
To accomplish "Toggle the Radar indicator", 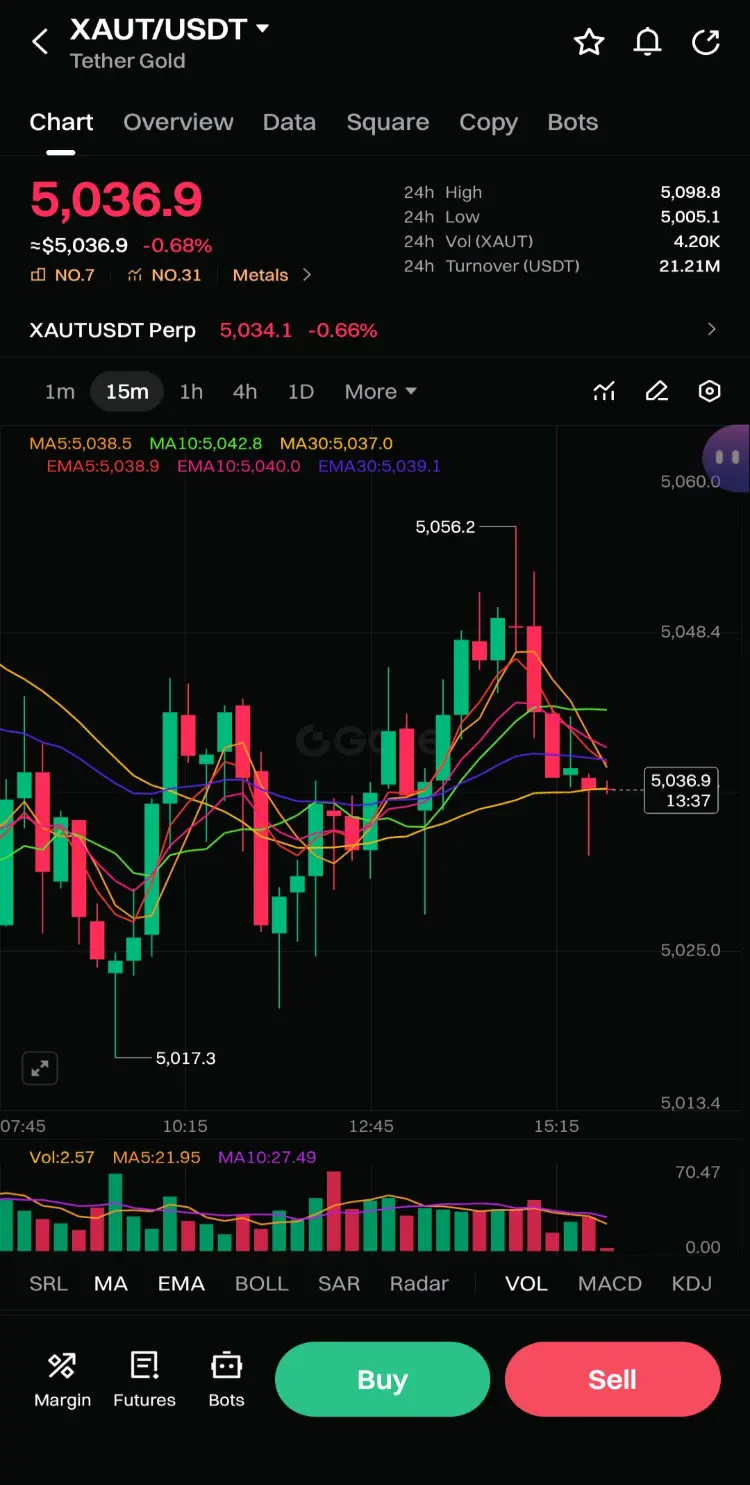I will click(419, 1284).
